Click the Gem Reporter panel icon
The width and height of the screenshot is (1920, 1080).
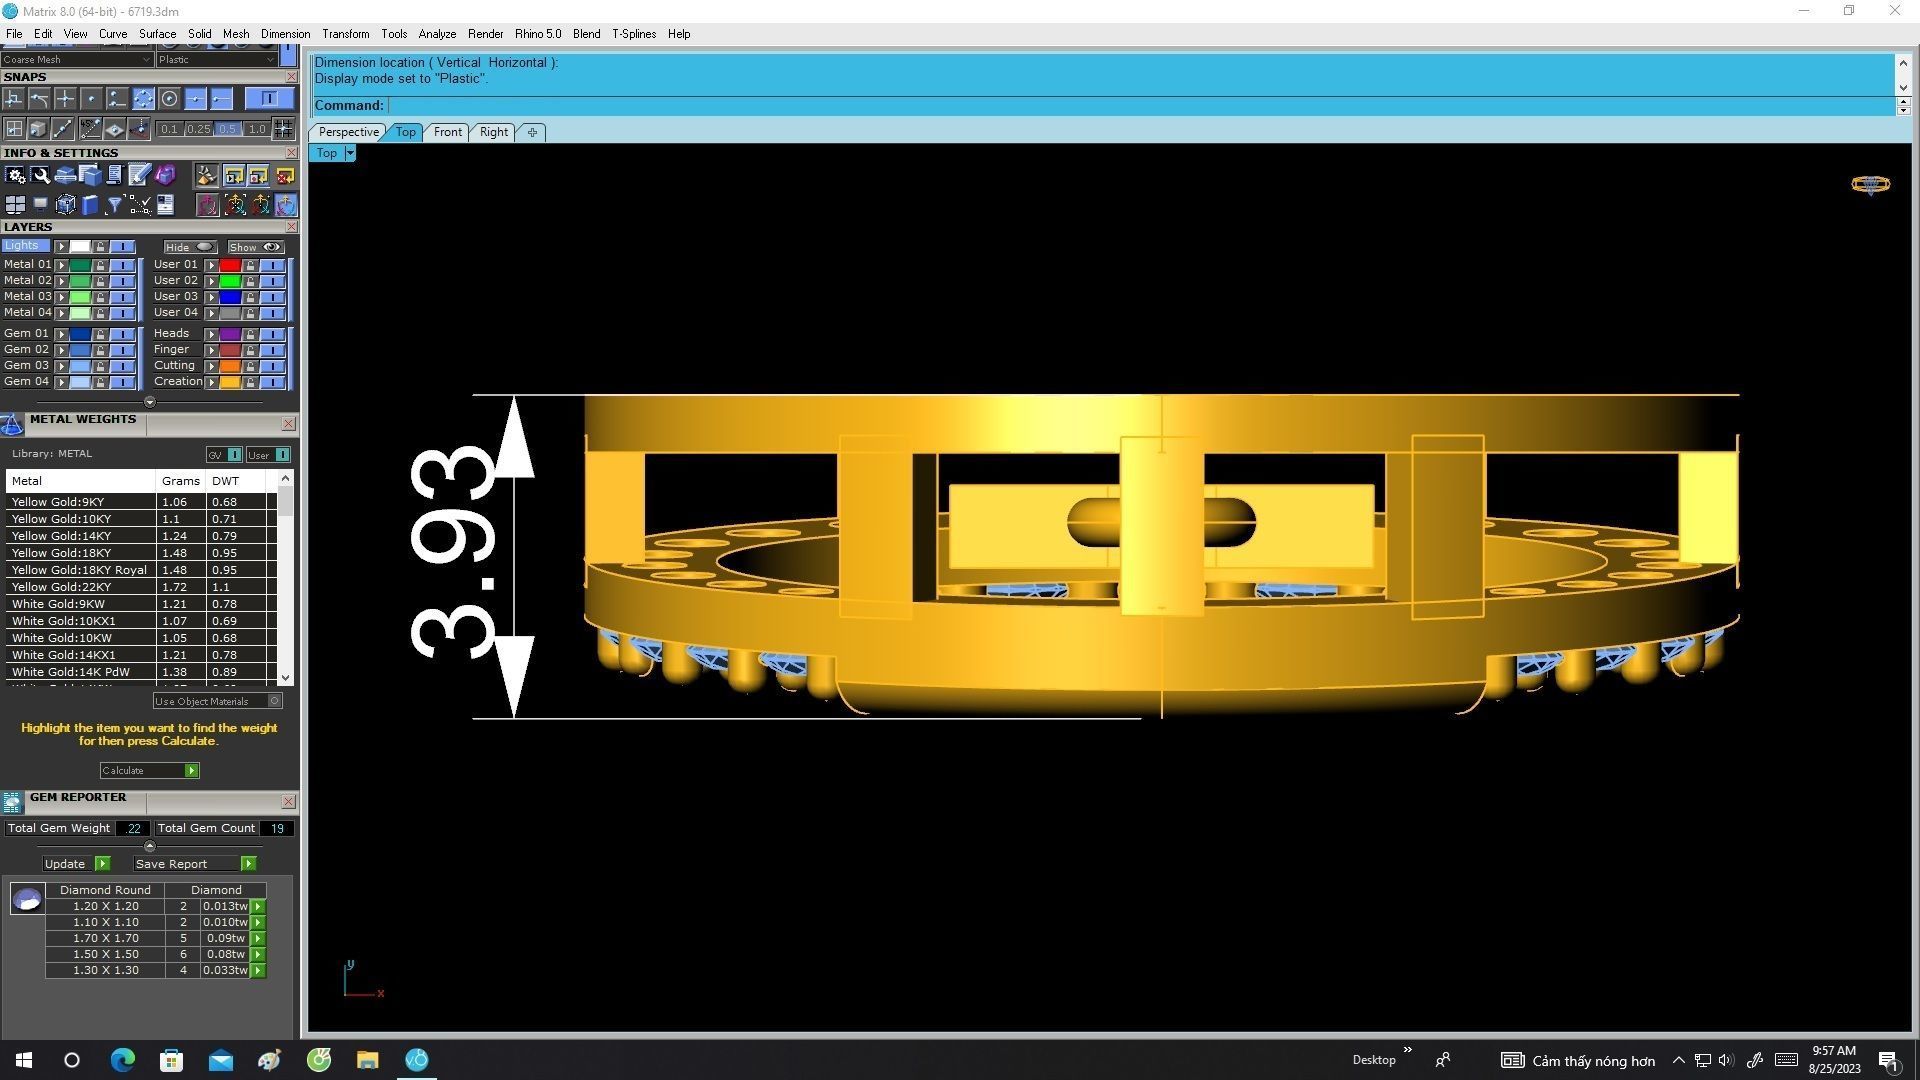tap(12, 803)
